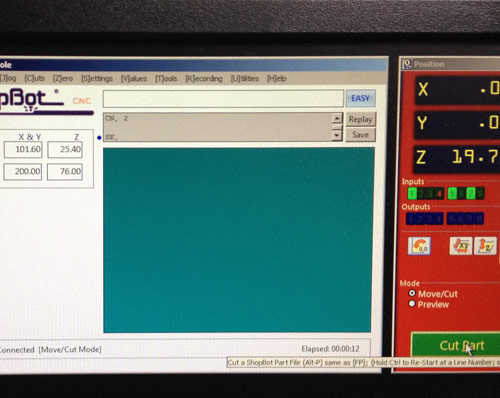The width and height of the screenshot is (500, 398).
Task: Click the Z value field 25.40
Action: [x=65, y=149]
